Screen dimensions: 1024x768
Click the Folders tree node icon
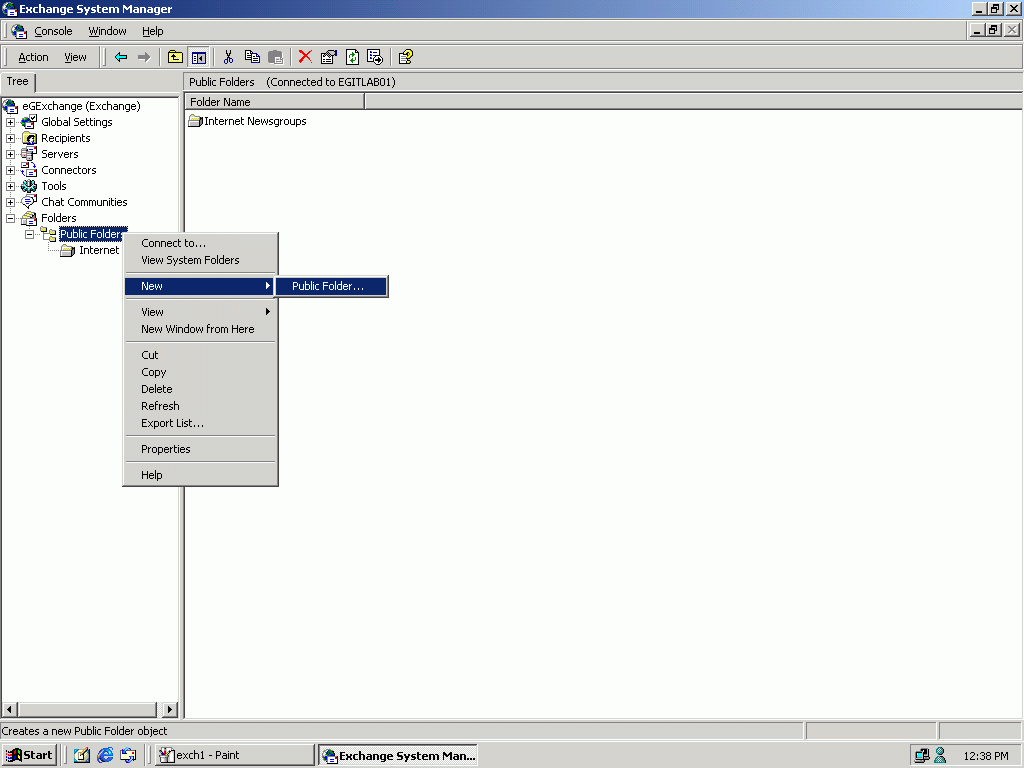tap(29, 218)
